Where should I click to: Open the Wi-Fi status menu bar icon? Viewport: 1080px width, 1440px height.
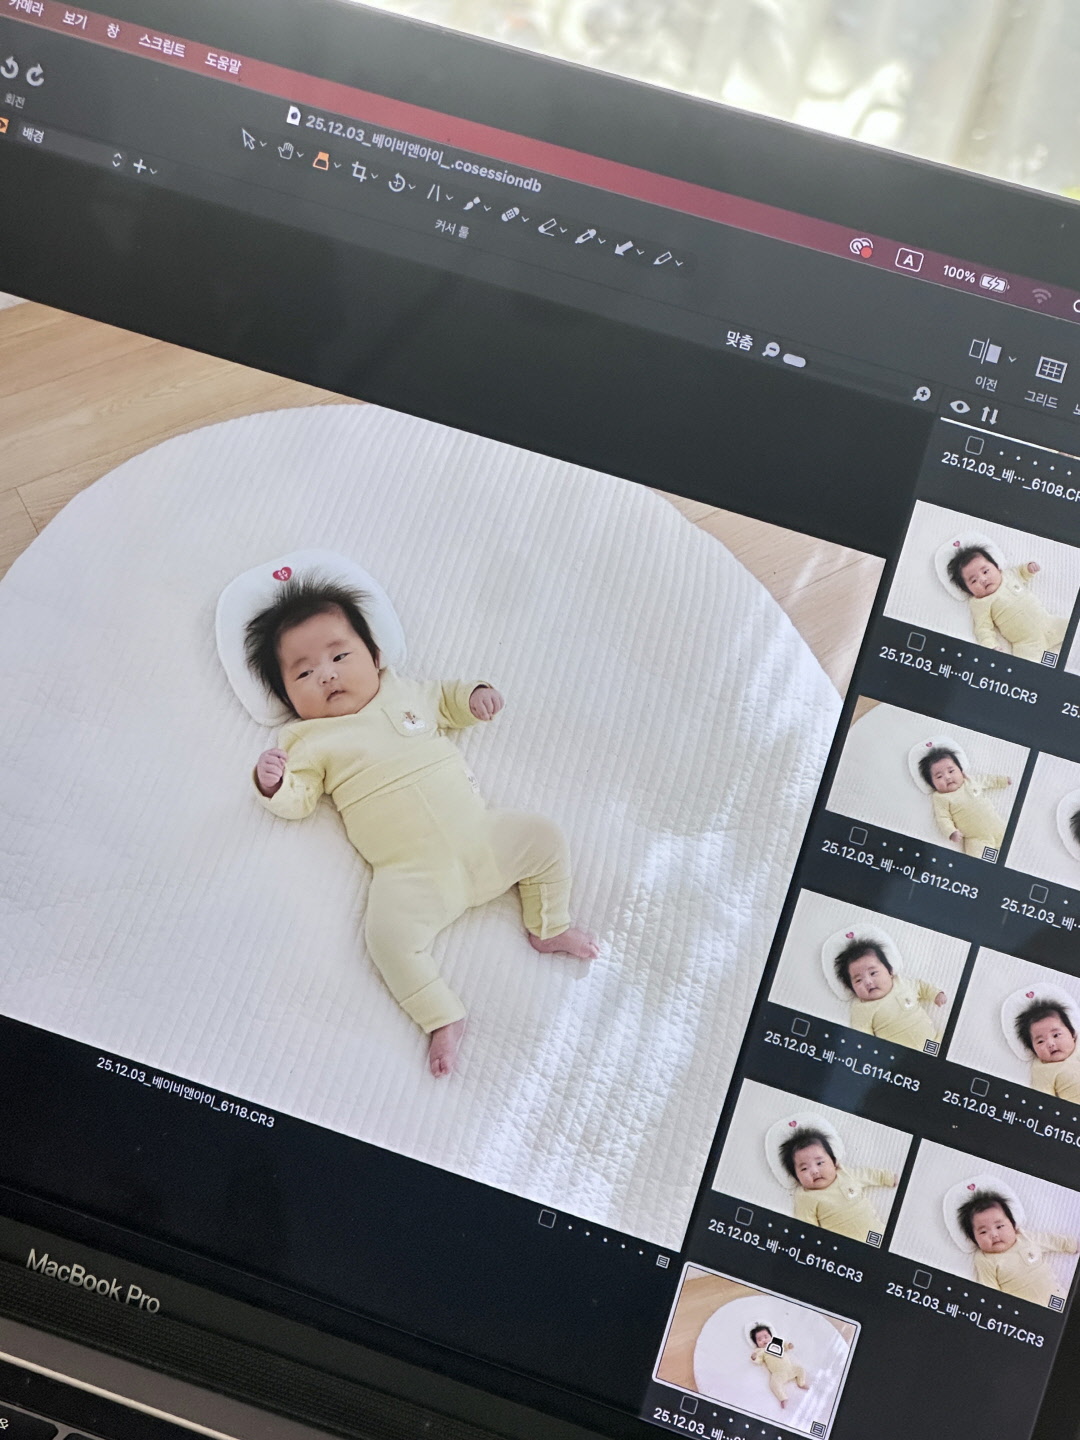click(1042, 296)
